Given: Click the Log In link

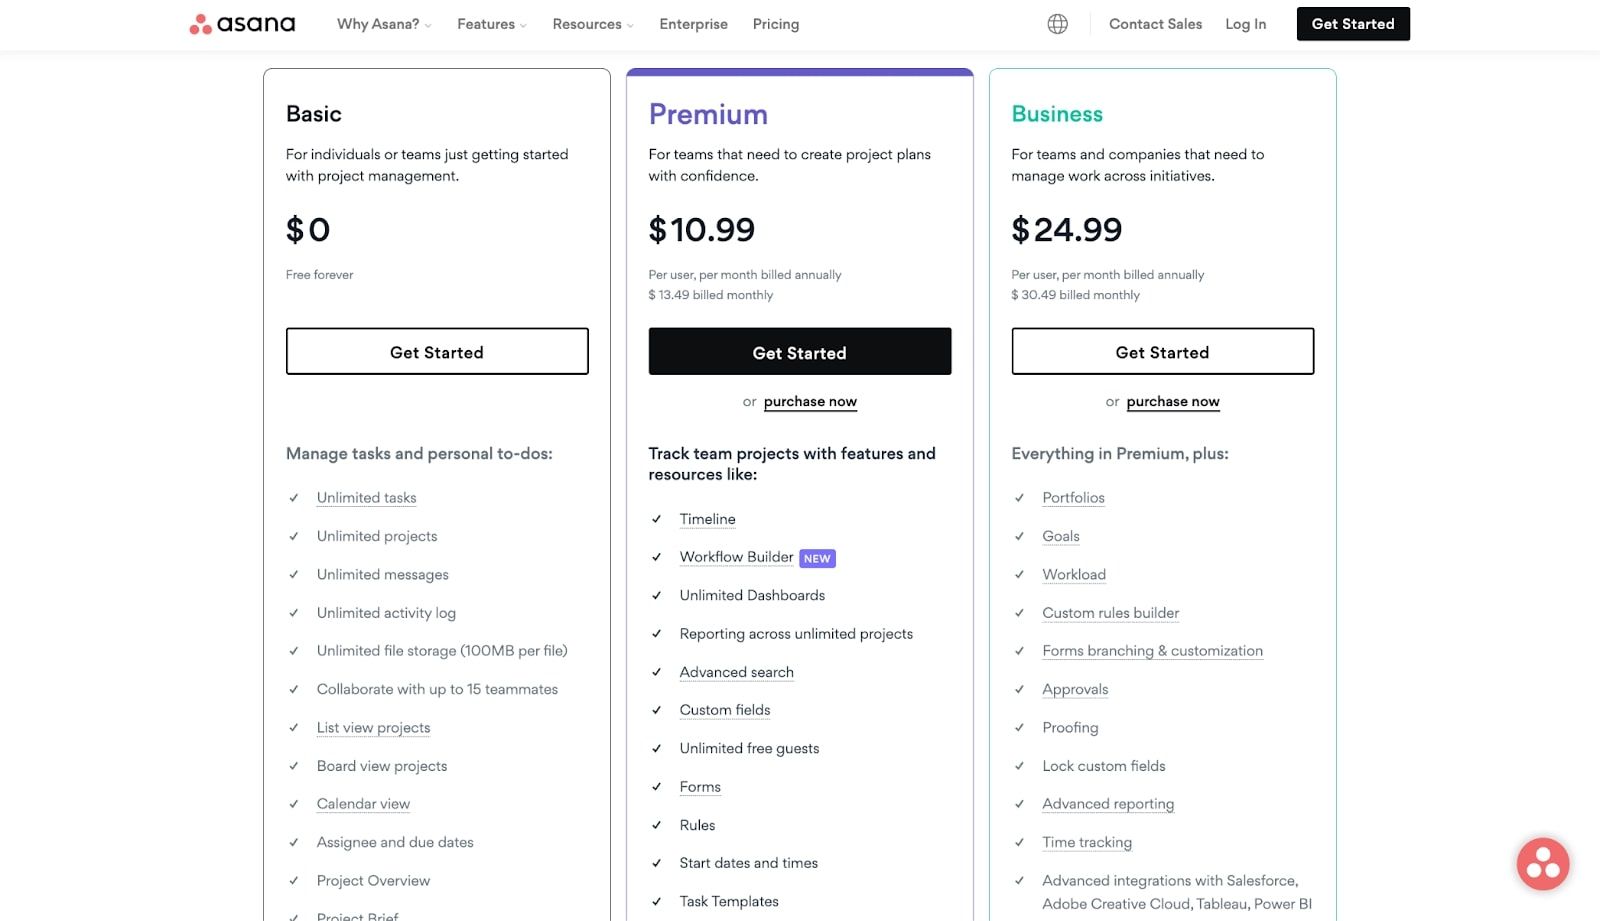Looking at the screenshot, I should [x=1245, y=24].
